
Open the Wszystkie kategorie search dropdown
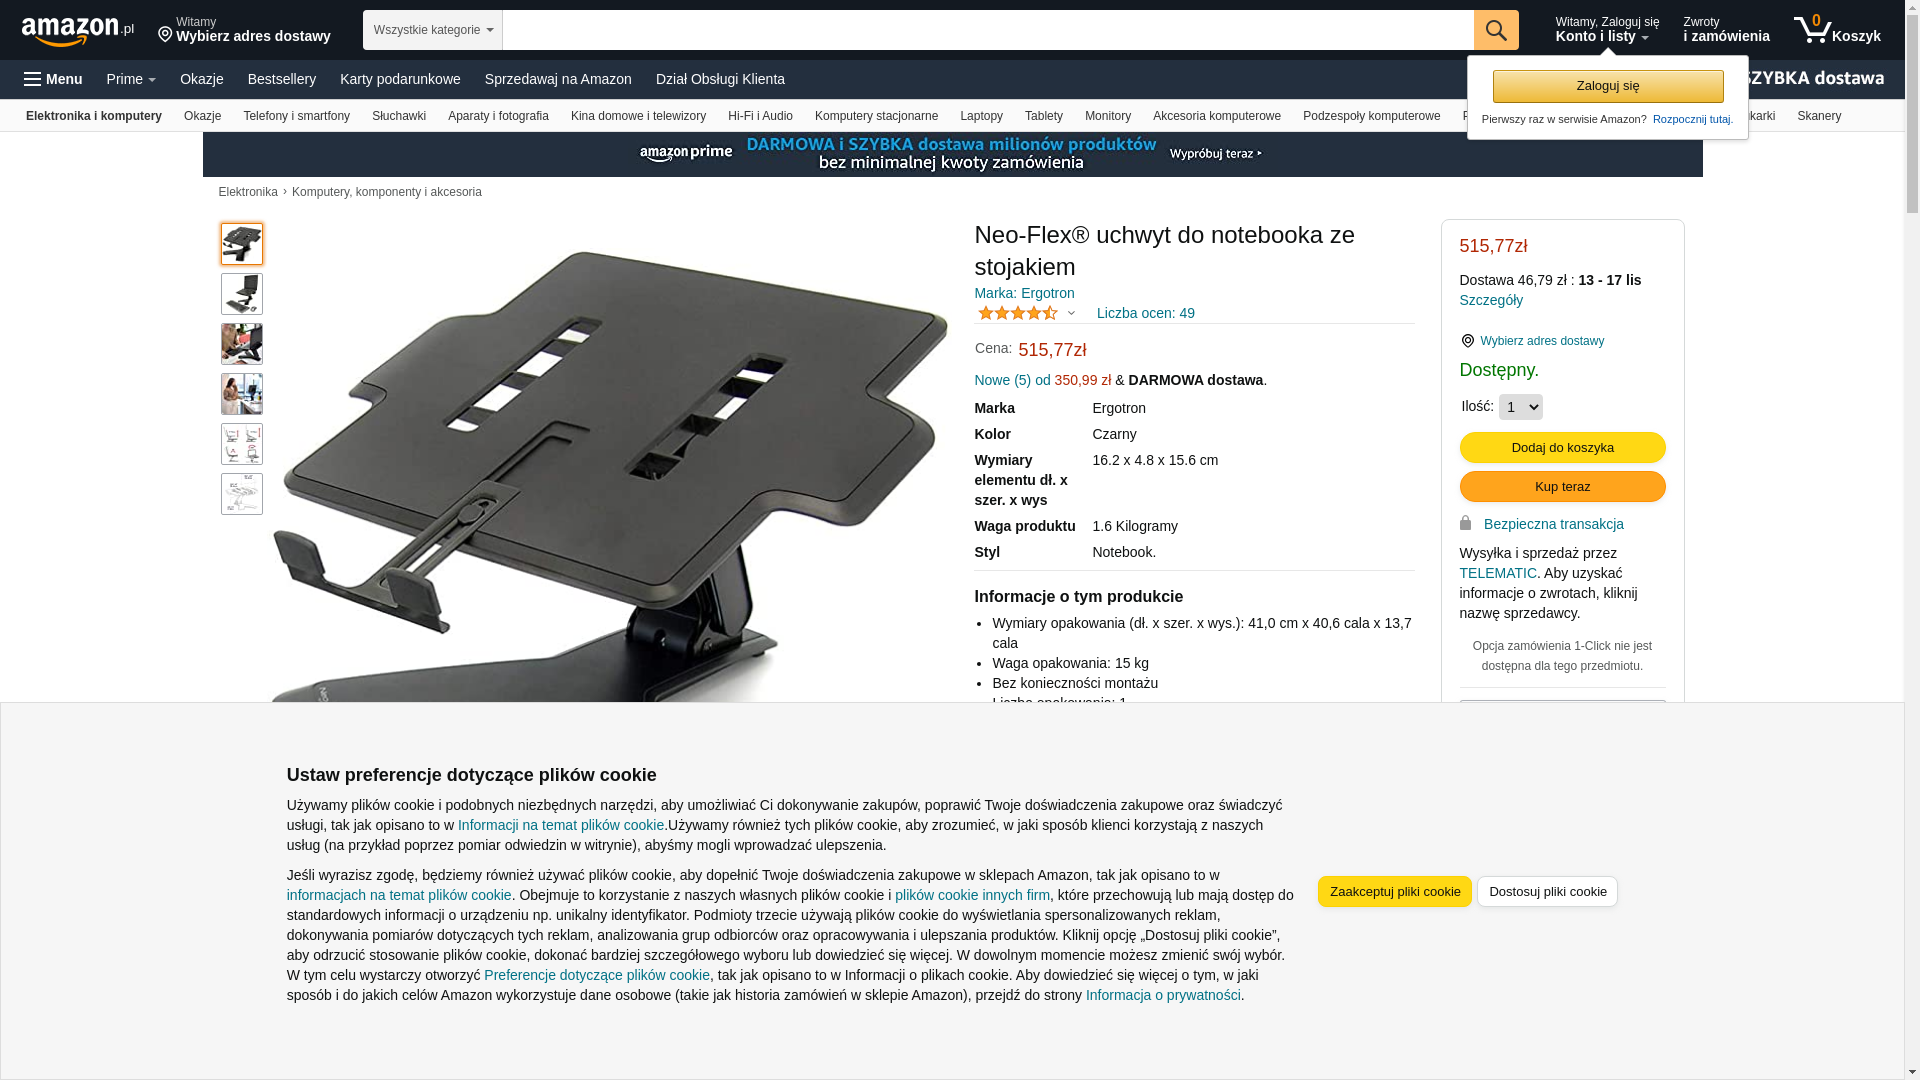[x=432, y=30]
